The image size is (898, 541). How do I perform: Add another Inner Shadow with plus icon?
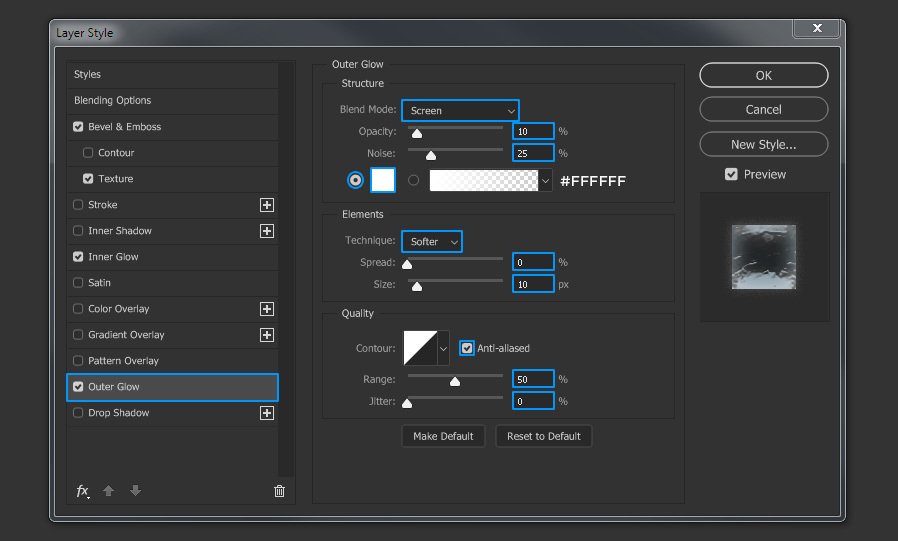click(x=267, y=231)
